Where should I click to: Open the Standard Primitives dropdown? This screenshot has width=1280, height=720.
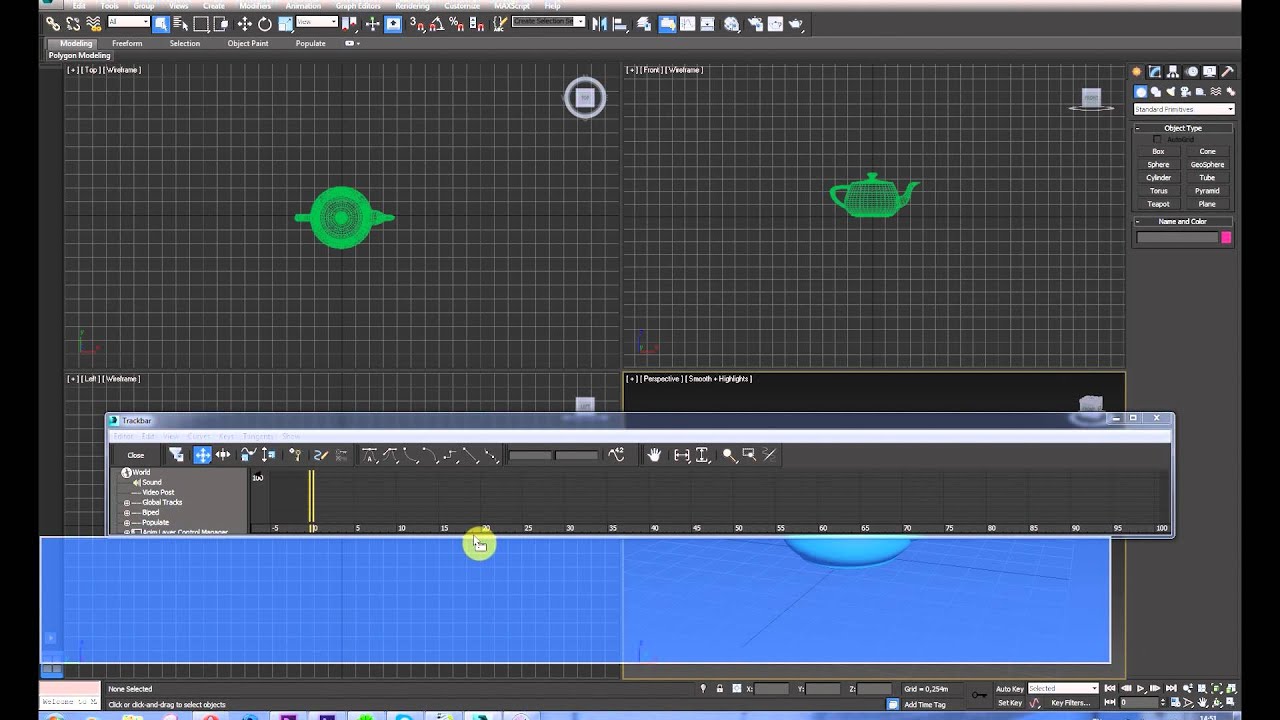click(x=1184, y=109)
